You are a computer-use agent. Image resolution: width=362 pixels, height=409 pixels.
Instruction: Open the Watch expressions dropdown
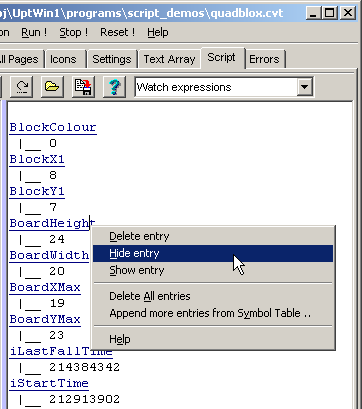305,87
